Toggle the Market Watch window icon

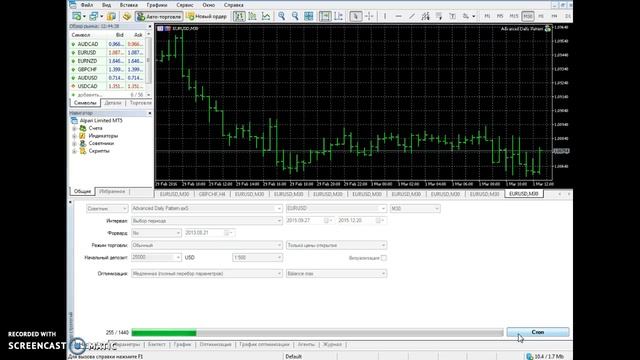tap(111, 16)
